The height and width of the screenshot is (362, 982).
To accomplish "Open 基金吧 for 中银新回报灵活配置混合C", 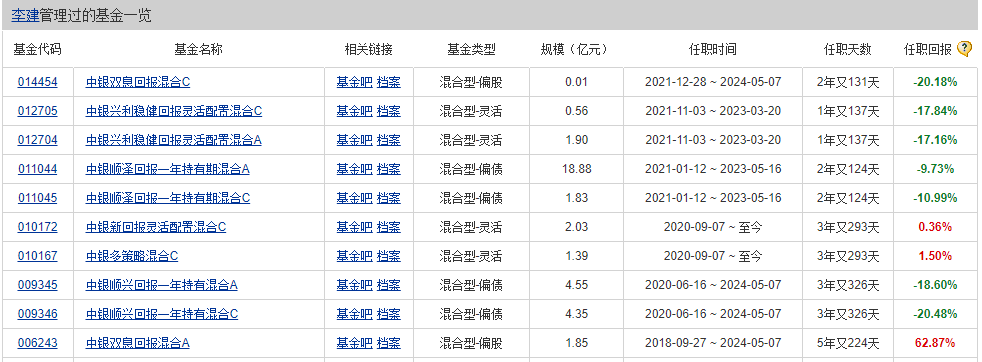I will (354, 227).
